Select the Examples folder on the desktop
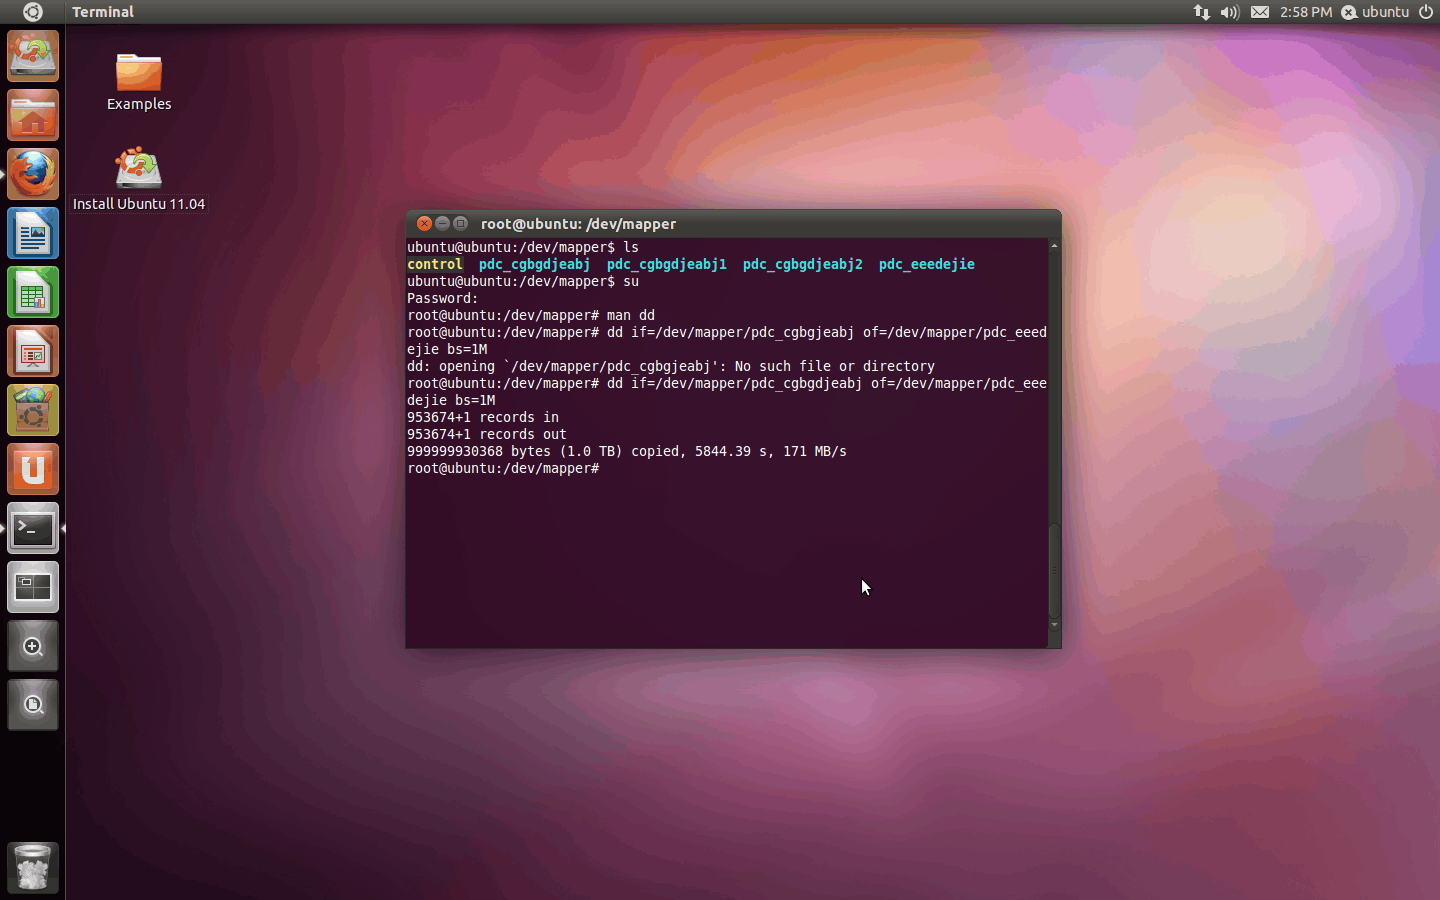 (139, 82)
